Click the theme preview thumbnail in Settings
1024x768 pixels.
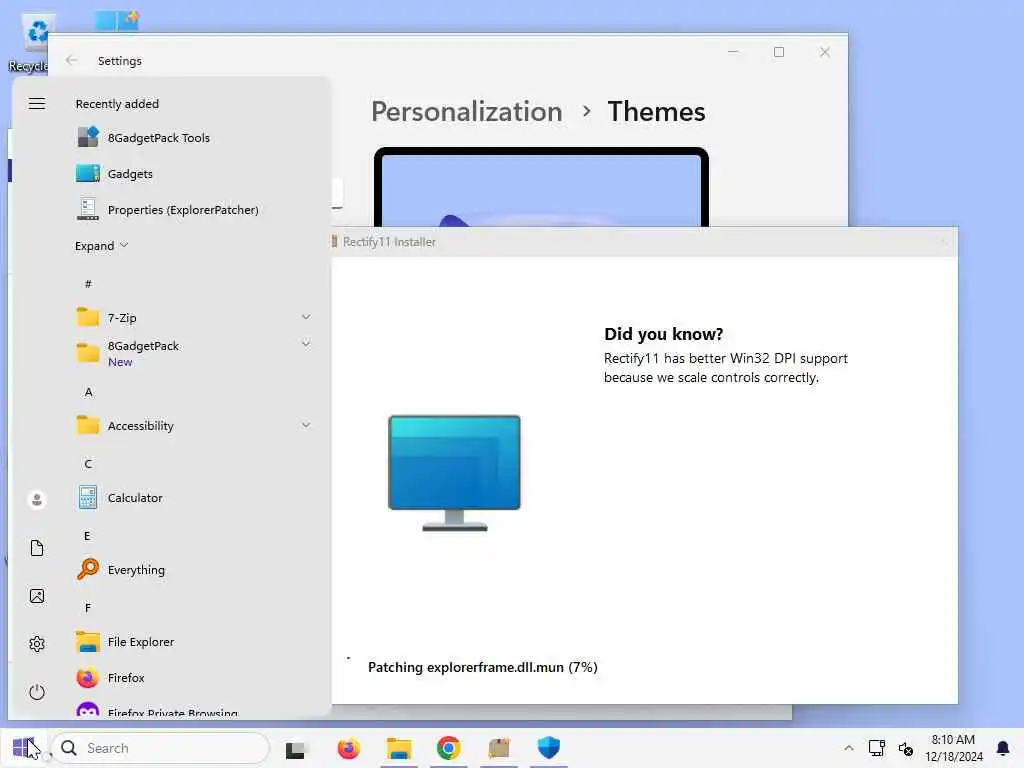(541, 187)
